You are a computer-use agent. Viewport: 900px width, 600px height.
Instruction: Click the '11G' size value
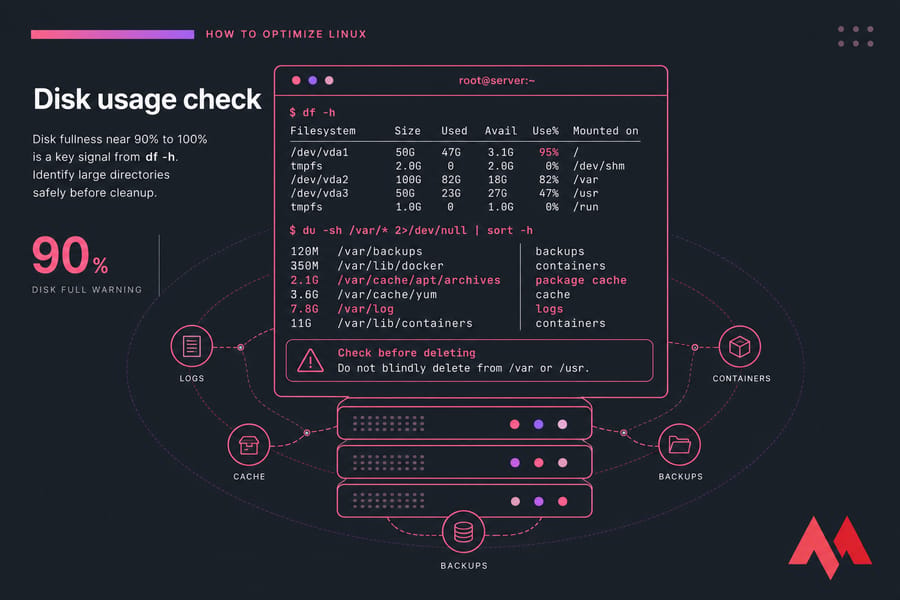pyautogui.click(x=301, y=323)
